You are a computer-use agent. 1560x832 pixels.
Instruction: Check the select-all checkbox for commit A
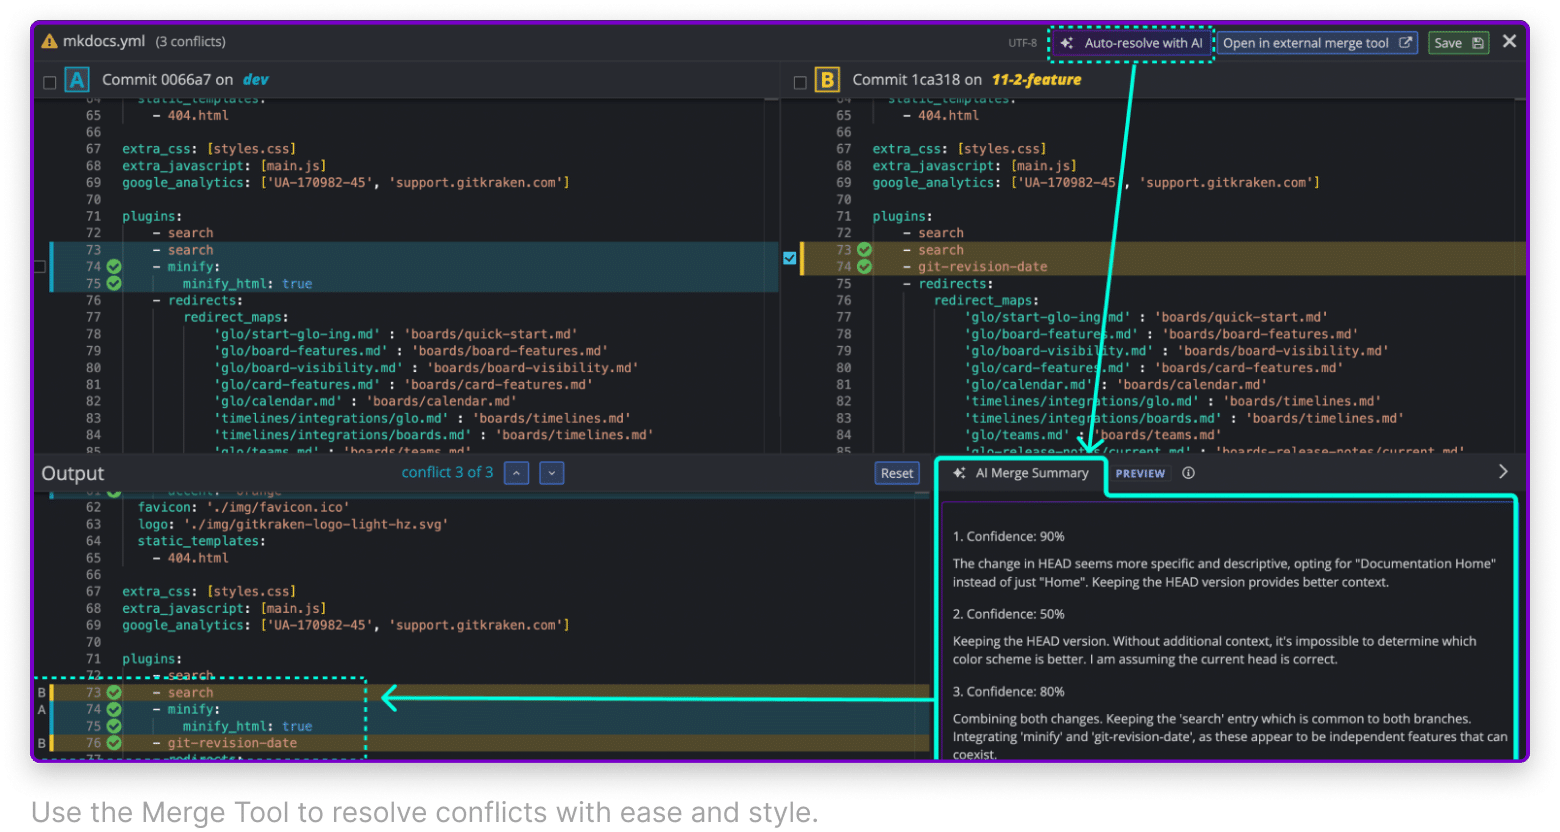click(49, 82)
